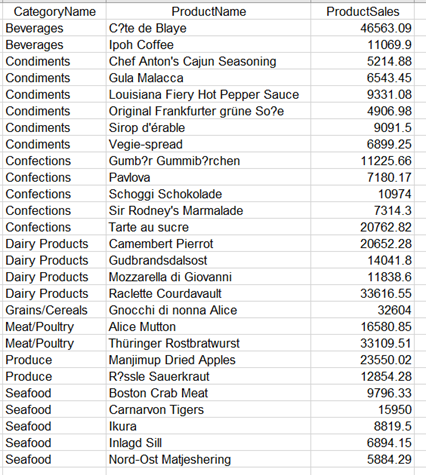Click the Alice Mutton cell
Viewport: 426px width, 475px height.
pos(208,327)
